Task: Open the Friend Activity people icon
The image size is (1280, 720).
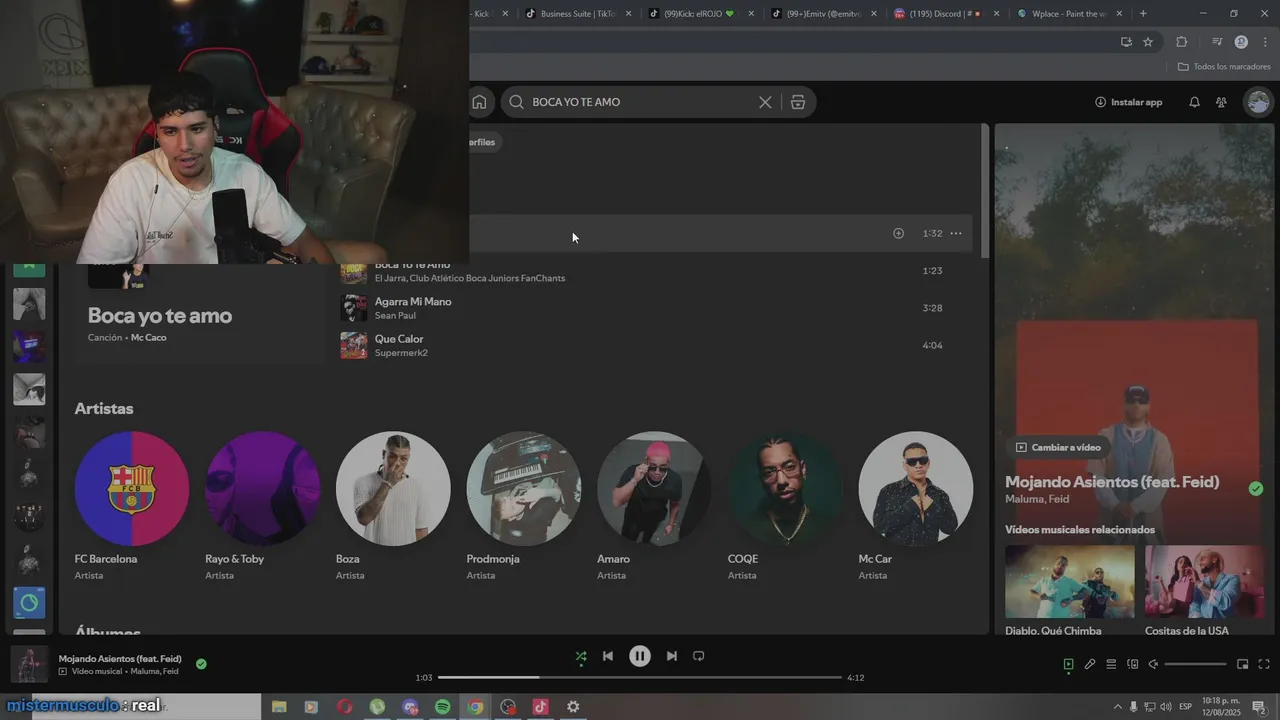Action: click(1221, 102)
